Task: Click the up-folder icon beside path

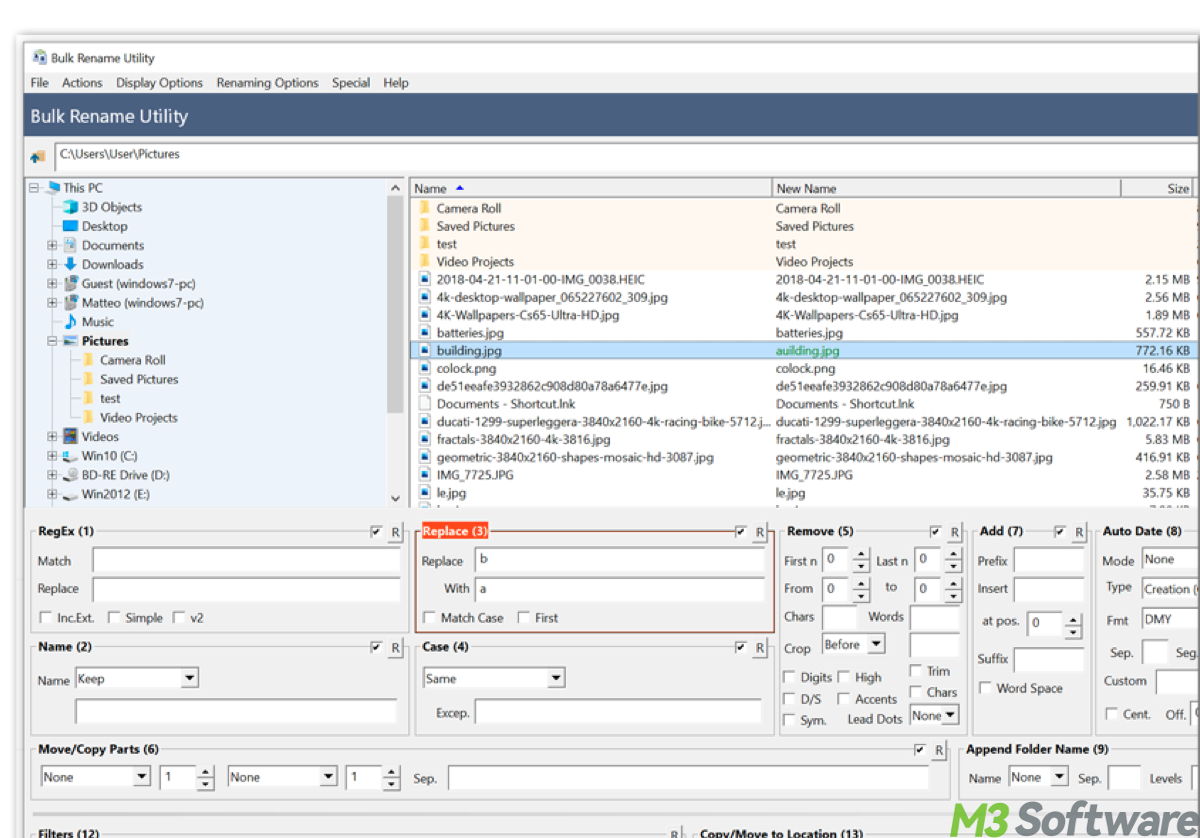Action: coord(38,157)
